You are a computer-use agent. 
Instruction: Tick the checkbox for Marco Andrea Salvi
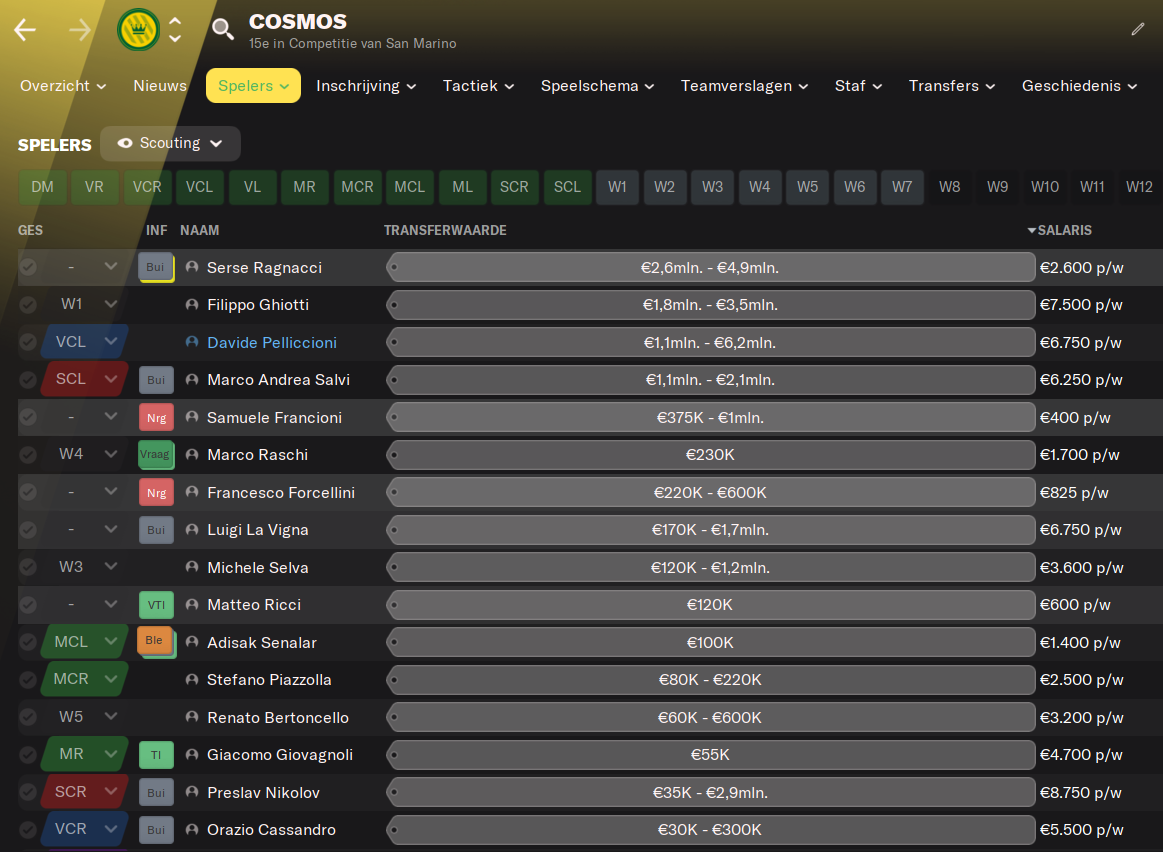point(28,380)
